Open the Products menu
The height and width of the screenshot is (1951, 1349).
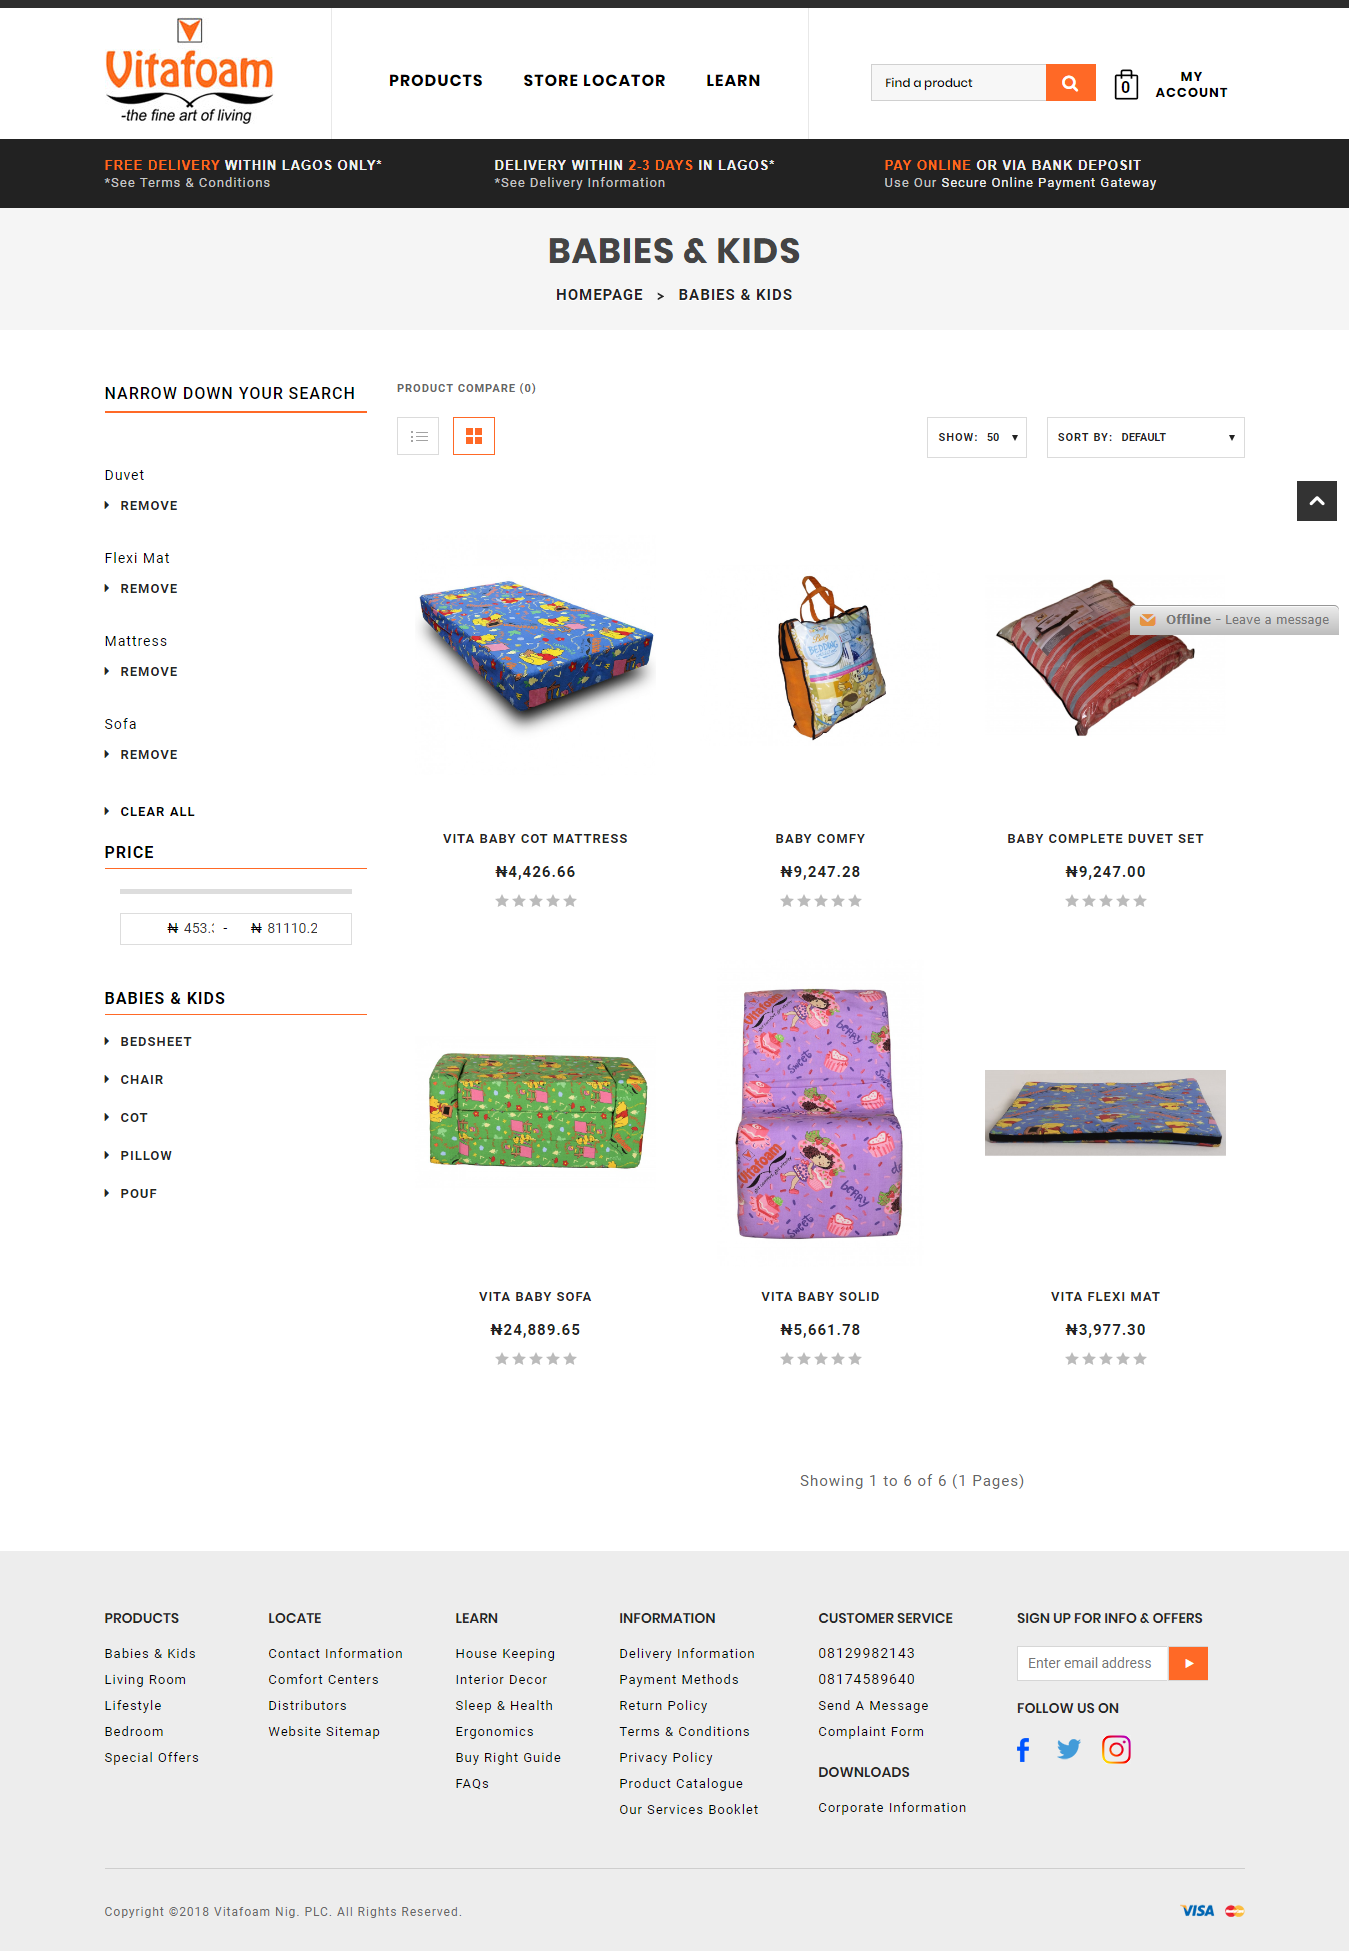436,81
